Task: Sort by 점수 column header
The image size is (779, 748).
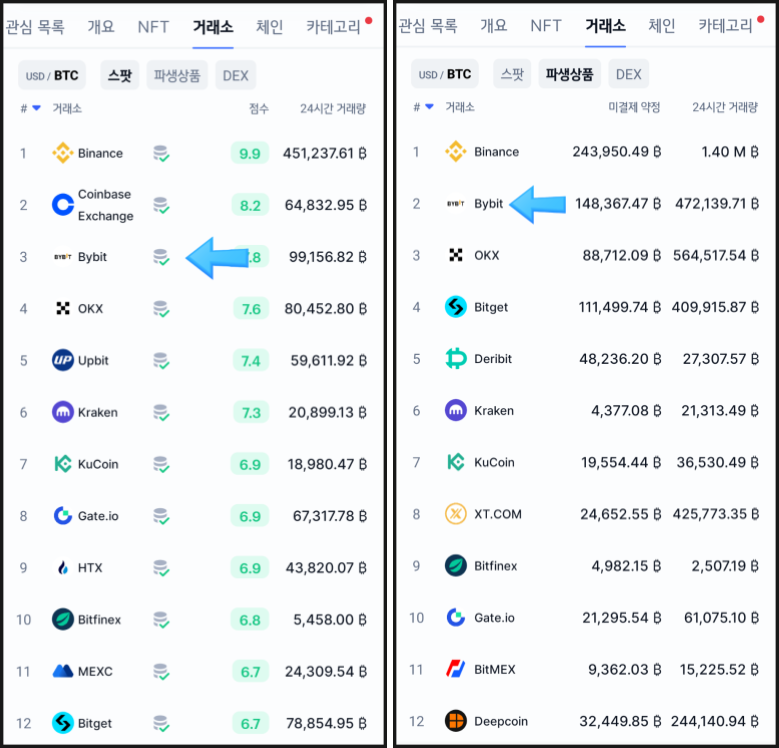Action: point(258,108)
